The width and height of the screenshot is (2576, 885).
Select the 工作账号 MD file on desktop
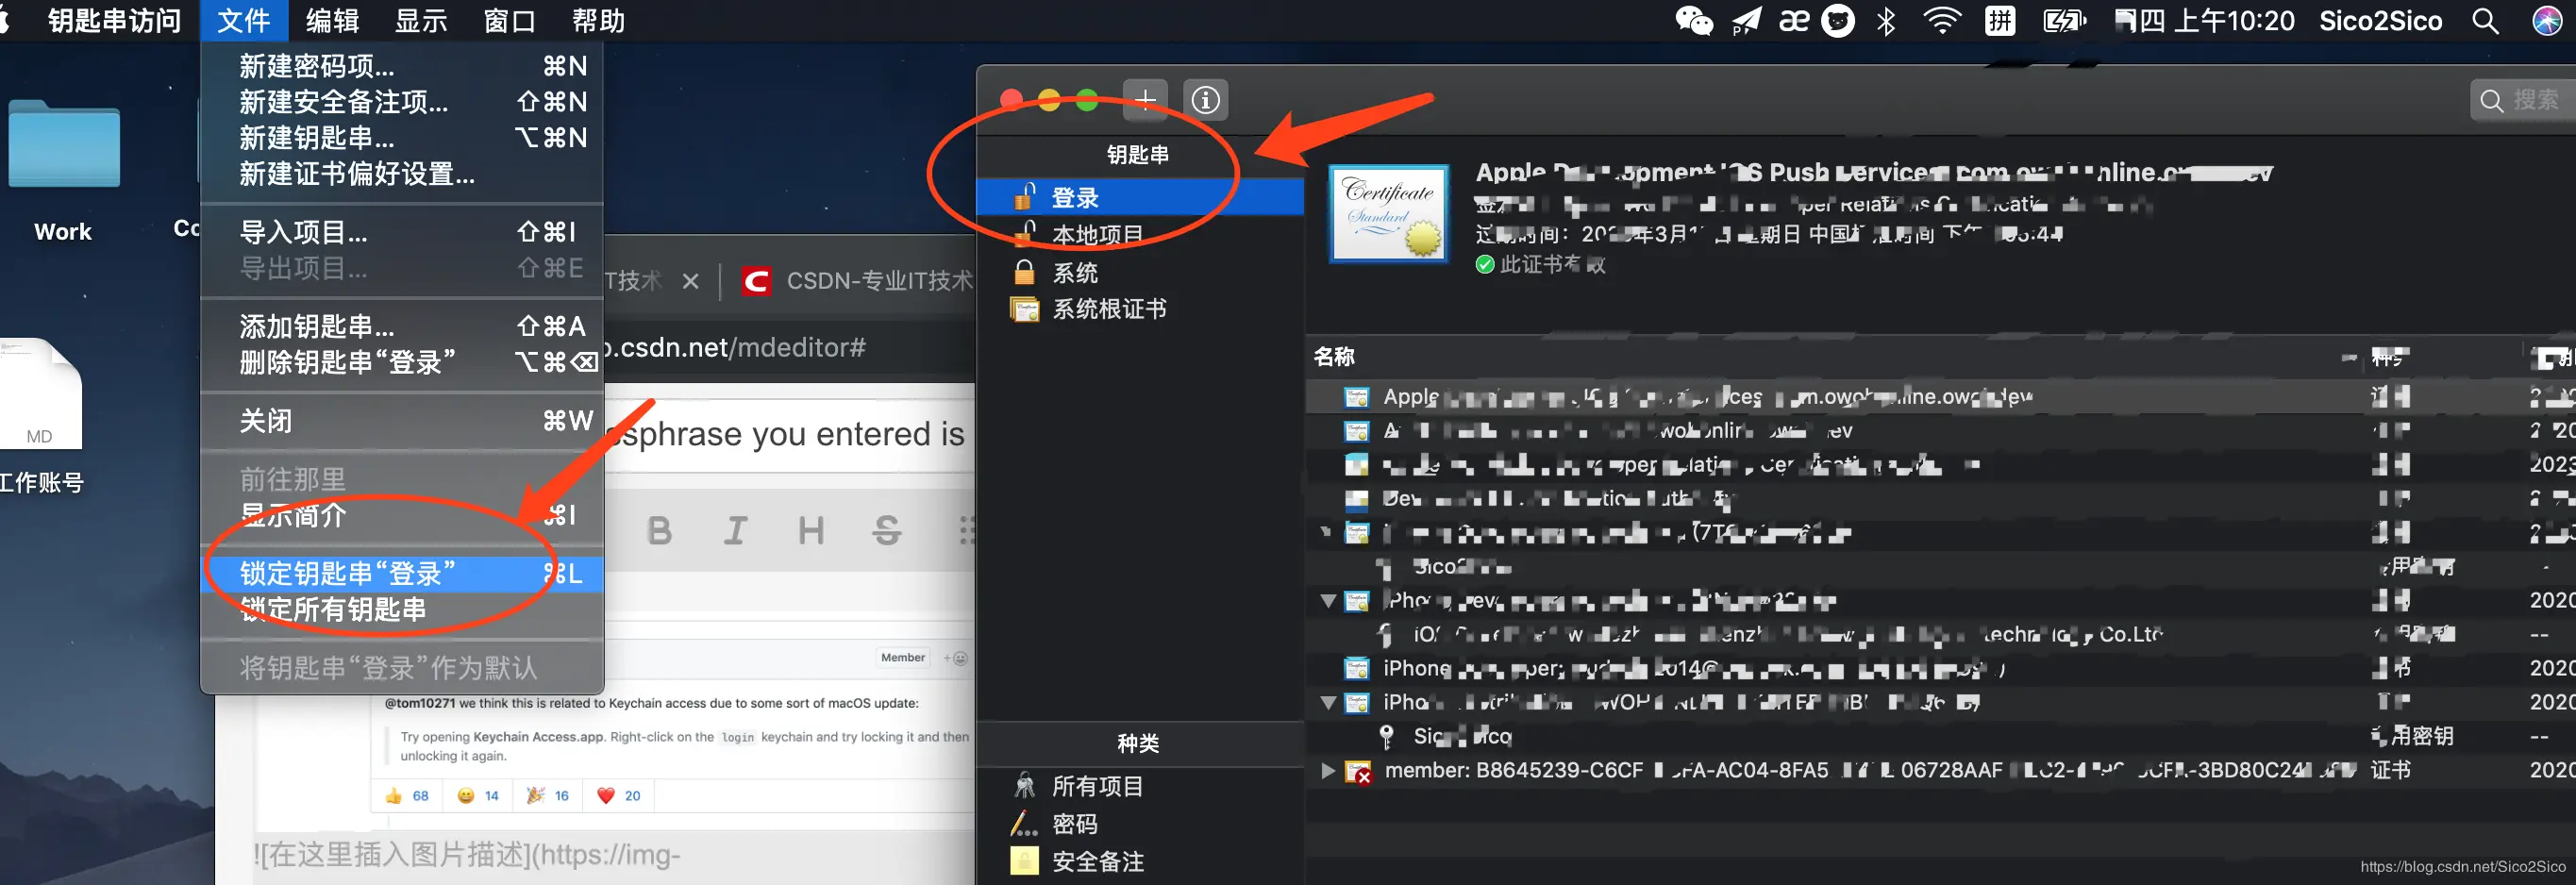click(40, 395)
